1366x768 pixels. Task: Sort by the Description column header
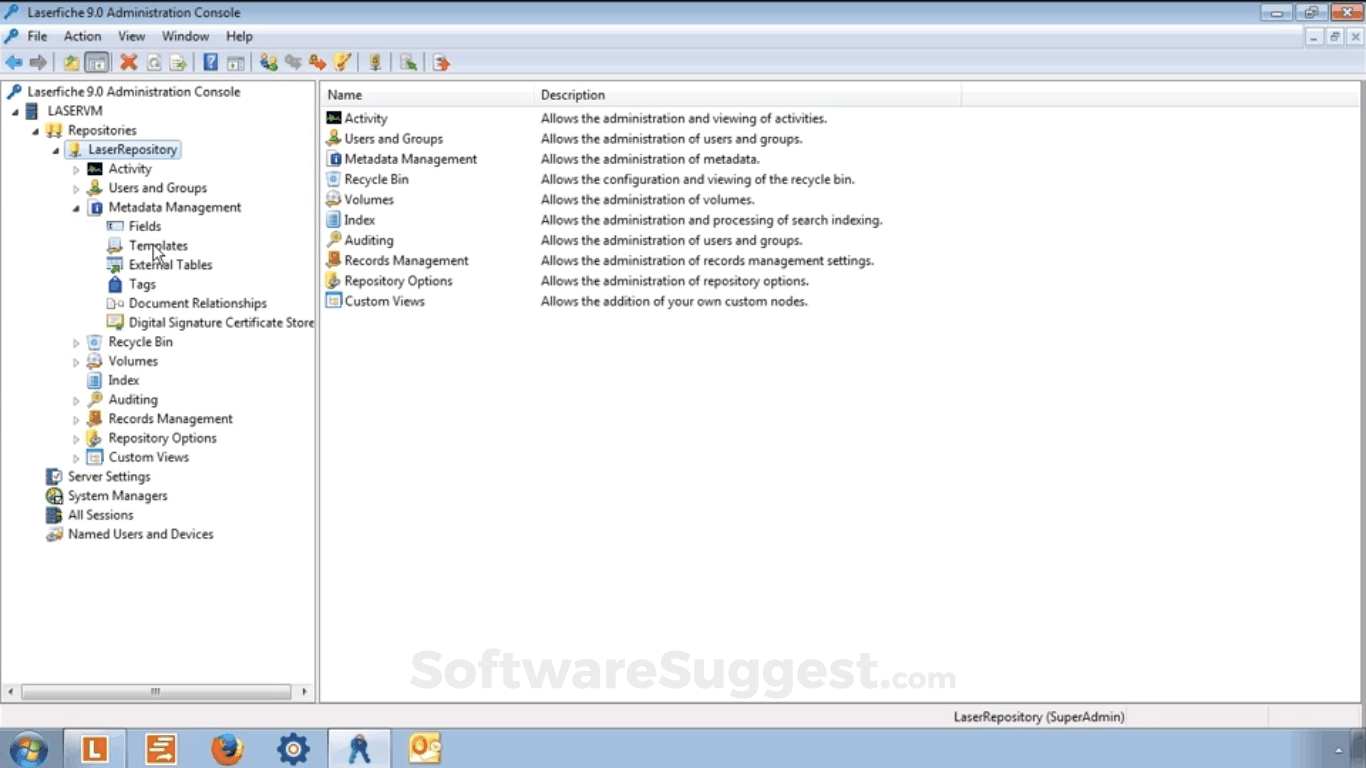coord(747,95)
